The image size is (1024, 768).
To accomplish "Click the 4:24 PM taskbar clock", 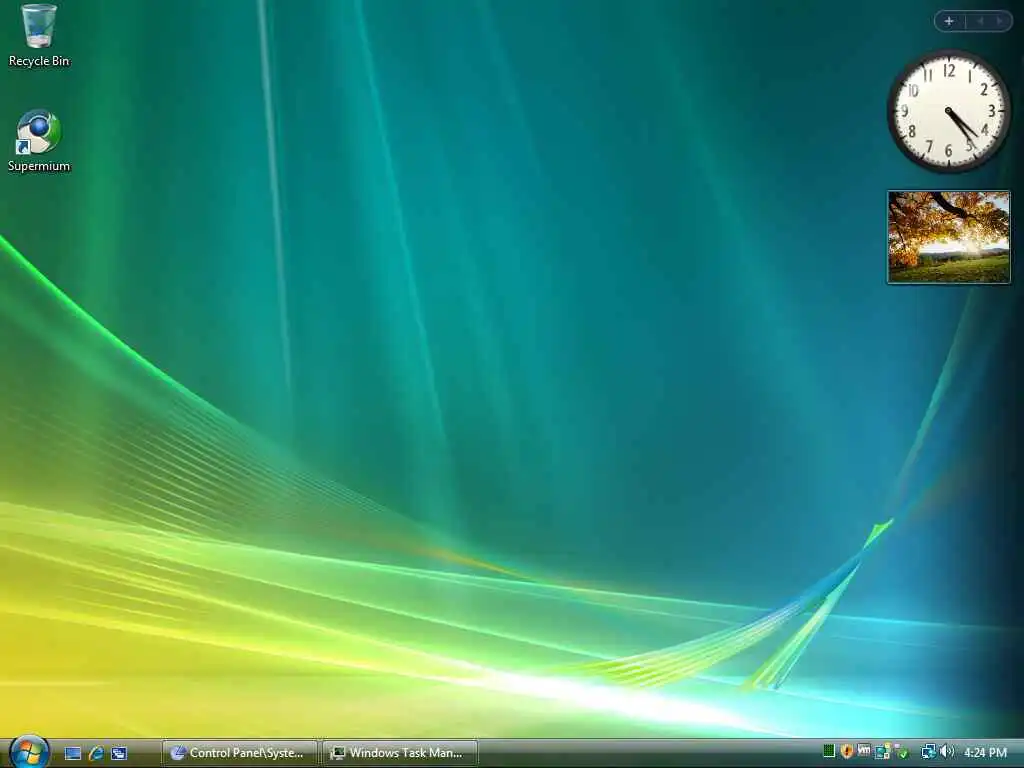I will point(985,752).
